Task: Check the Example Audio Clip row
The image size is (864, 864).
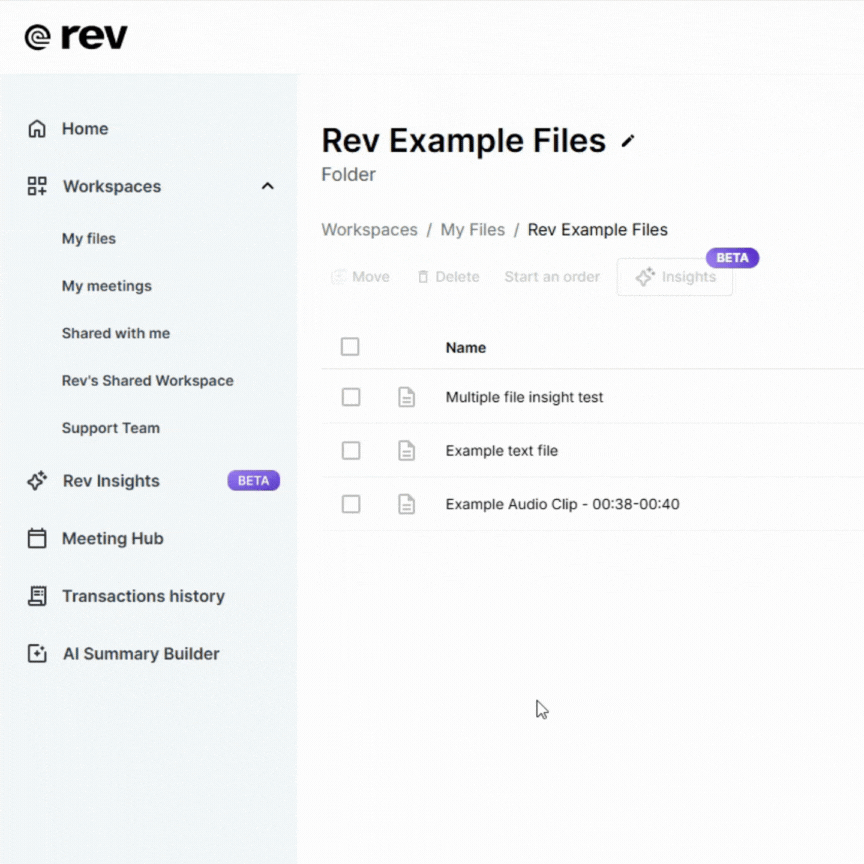Action: coord(351,504)
